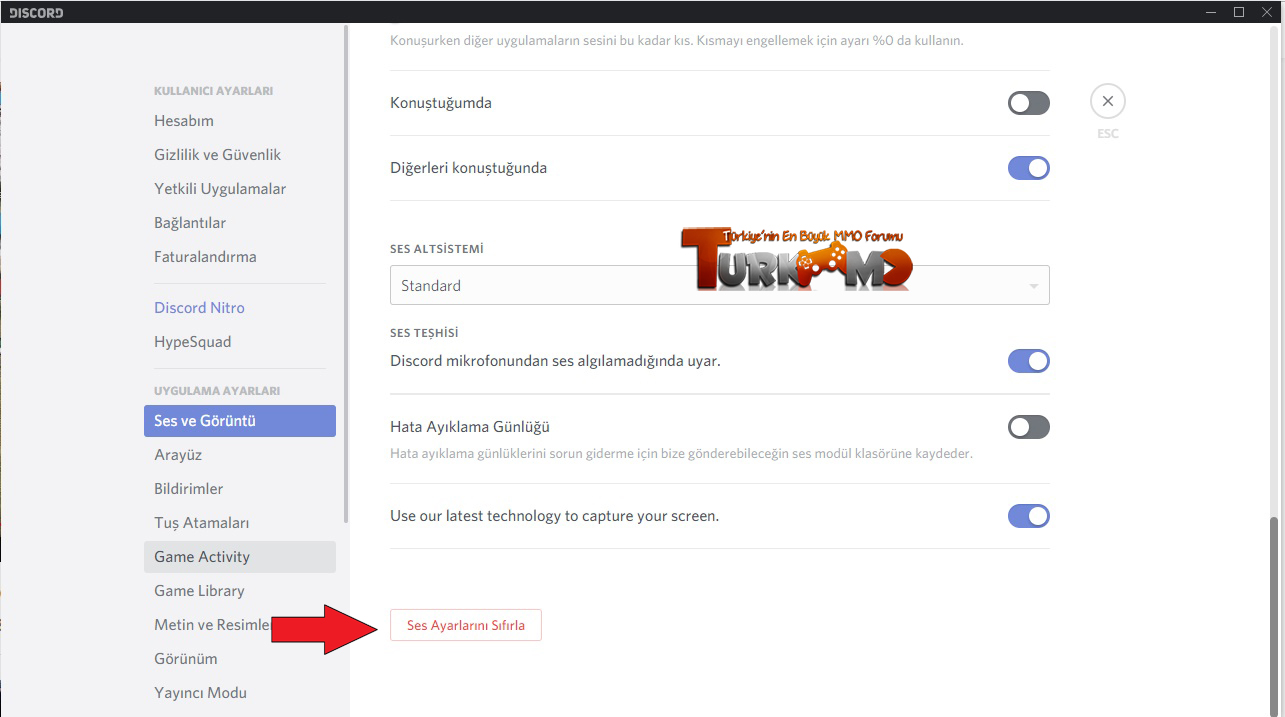
Task: Close settings with the ESC X icon
Action: coord(1107,101)
